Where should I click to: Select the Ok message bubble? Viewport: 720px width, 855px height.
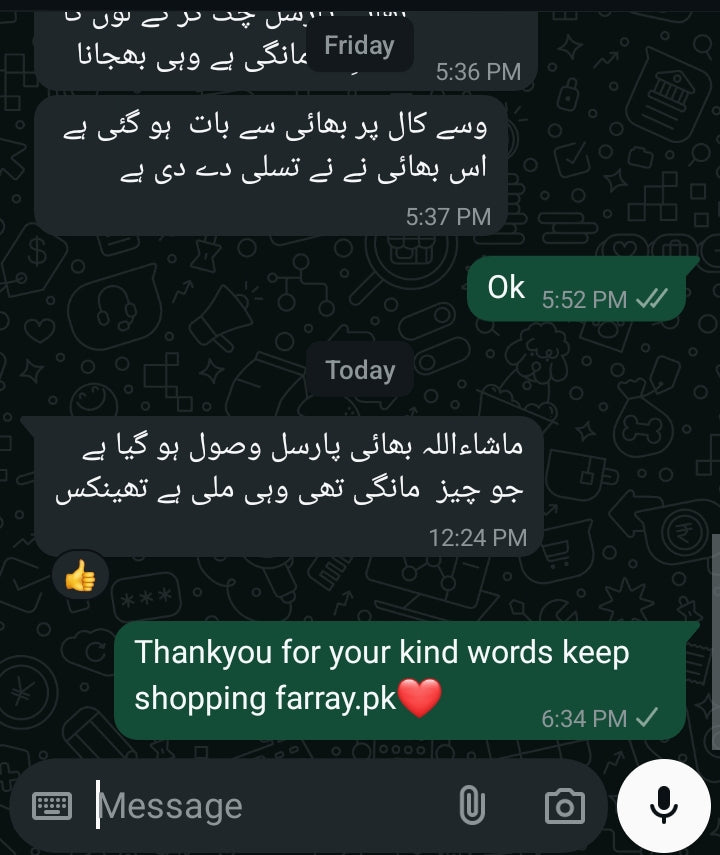(579, 288)
